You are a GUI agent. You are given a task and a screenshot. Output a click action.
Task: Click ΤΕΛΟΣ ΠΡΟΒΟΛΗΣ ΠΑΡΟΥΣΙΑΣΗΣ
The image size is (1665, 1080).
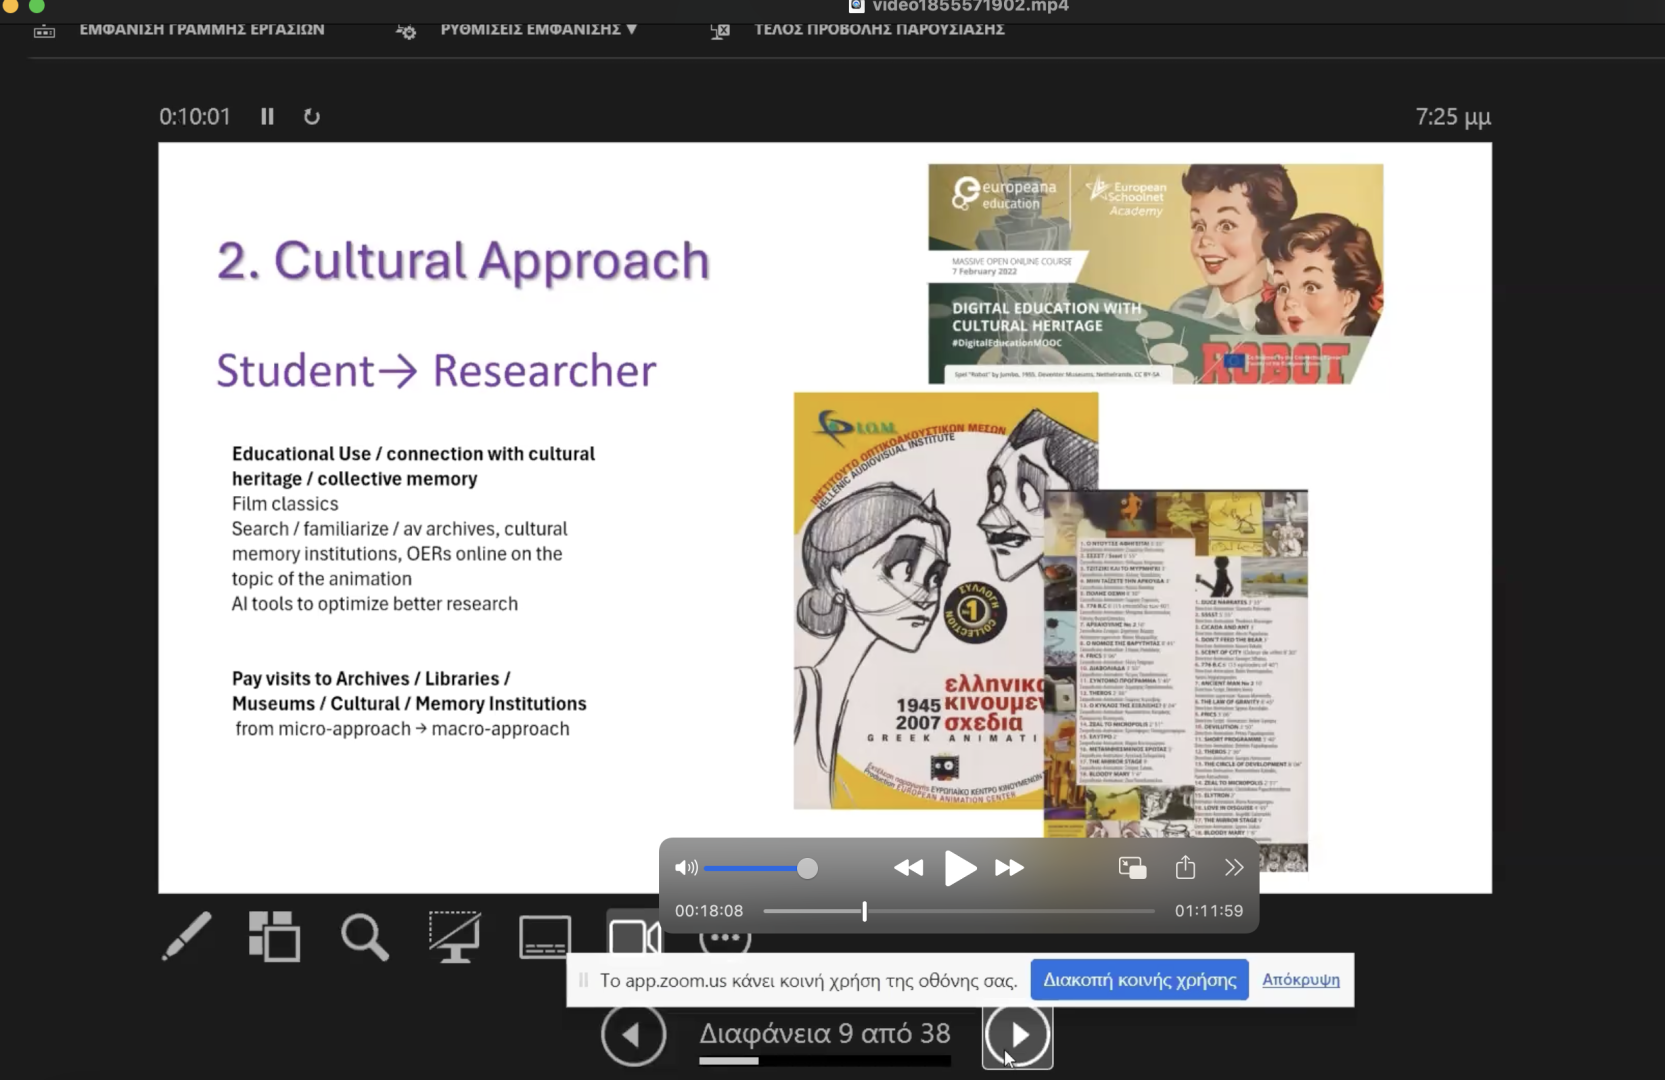coord(879,29)
